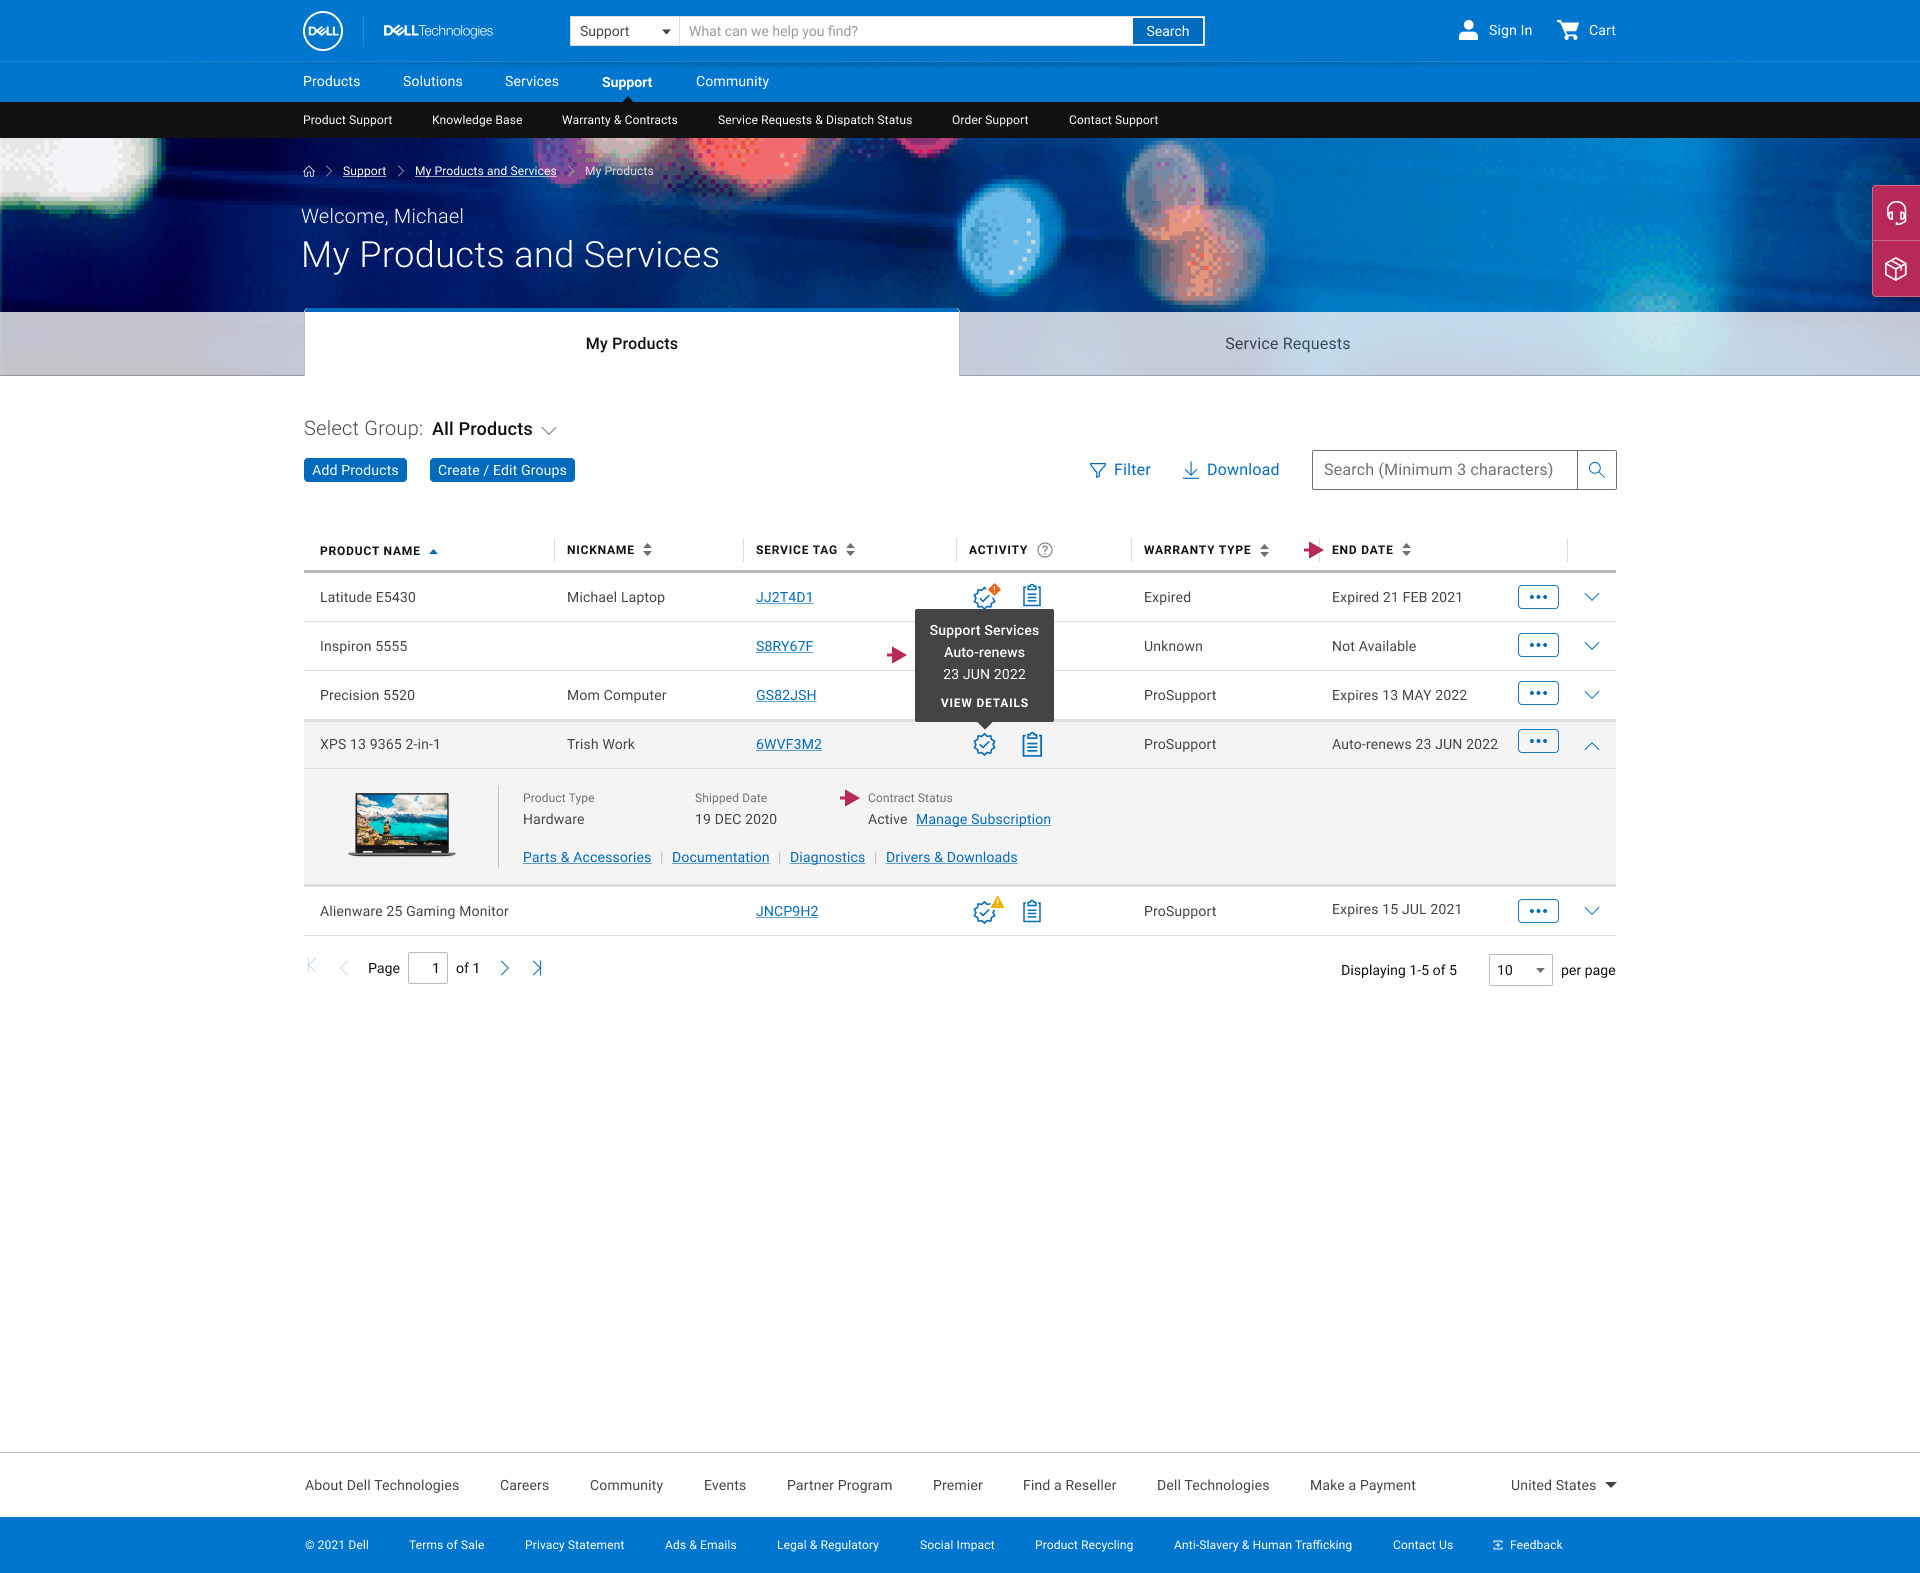This screenshot has height=1573, width=1920.
Task: Click support services badge for XPS 13 9365
Action: click(x=985, y=744)
